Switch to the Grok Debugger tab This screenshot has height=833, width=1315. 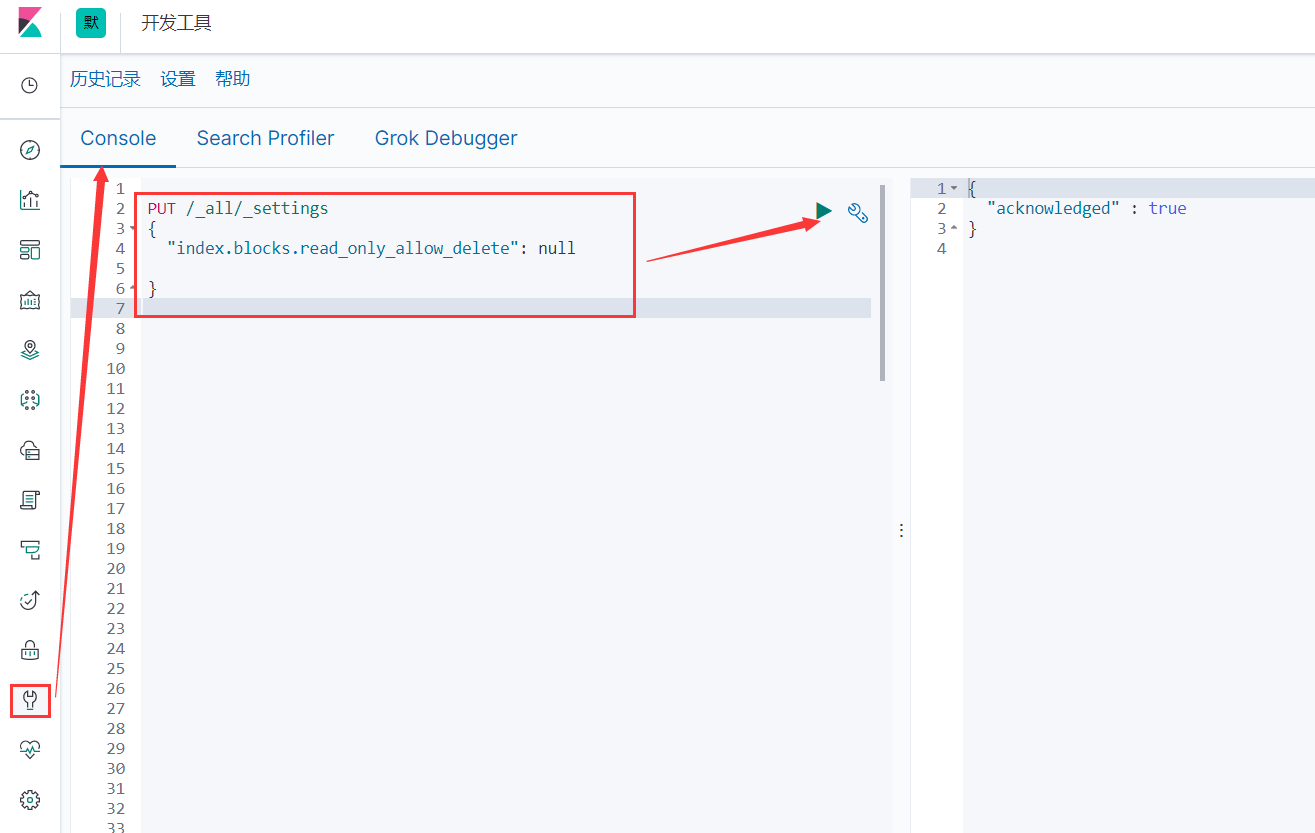click(x=446, y=138)
